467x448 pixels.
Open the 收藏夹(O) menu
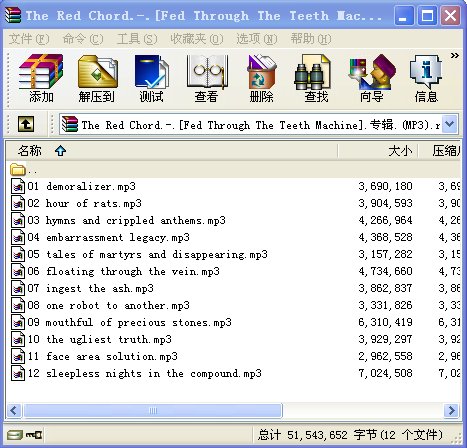point(197,39)
